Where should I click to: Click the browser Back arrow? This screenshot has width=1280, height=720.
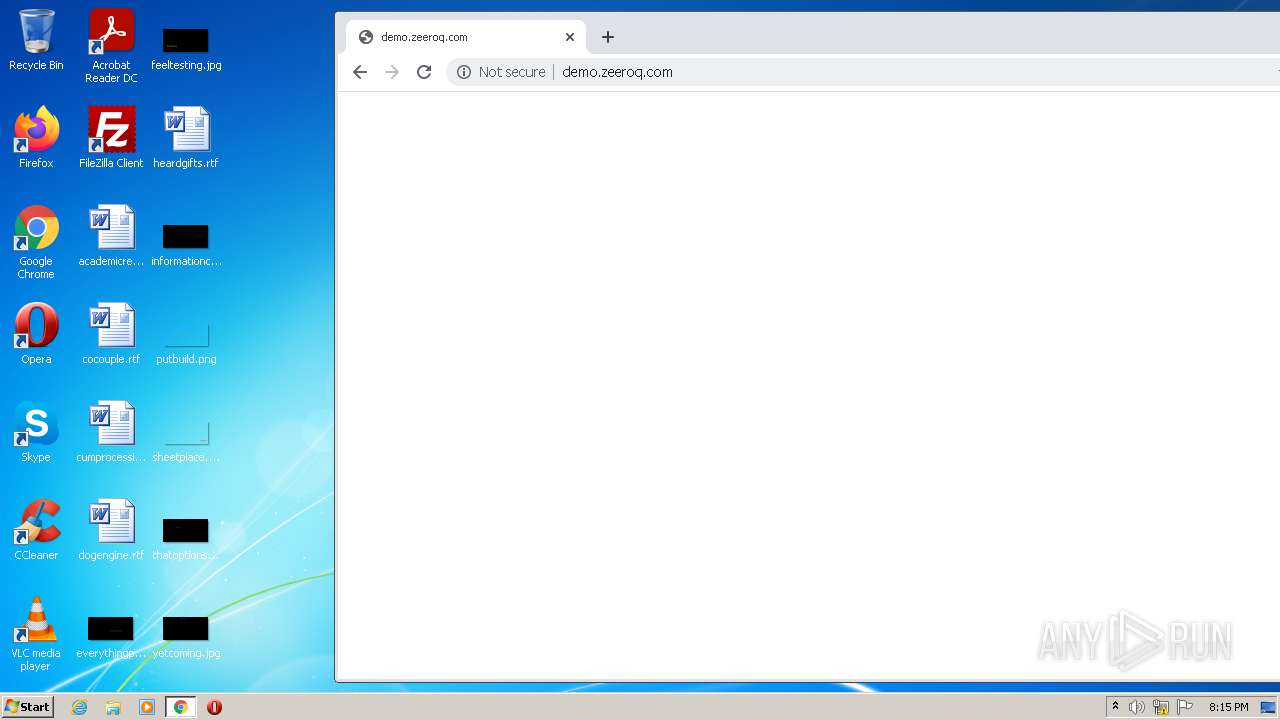[360, 72]
